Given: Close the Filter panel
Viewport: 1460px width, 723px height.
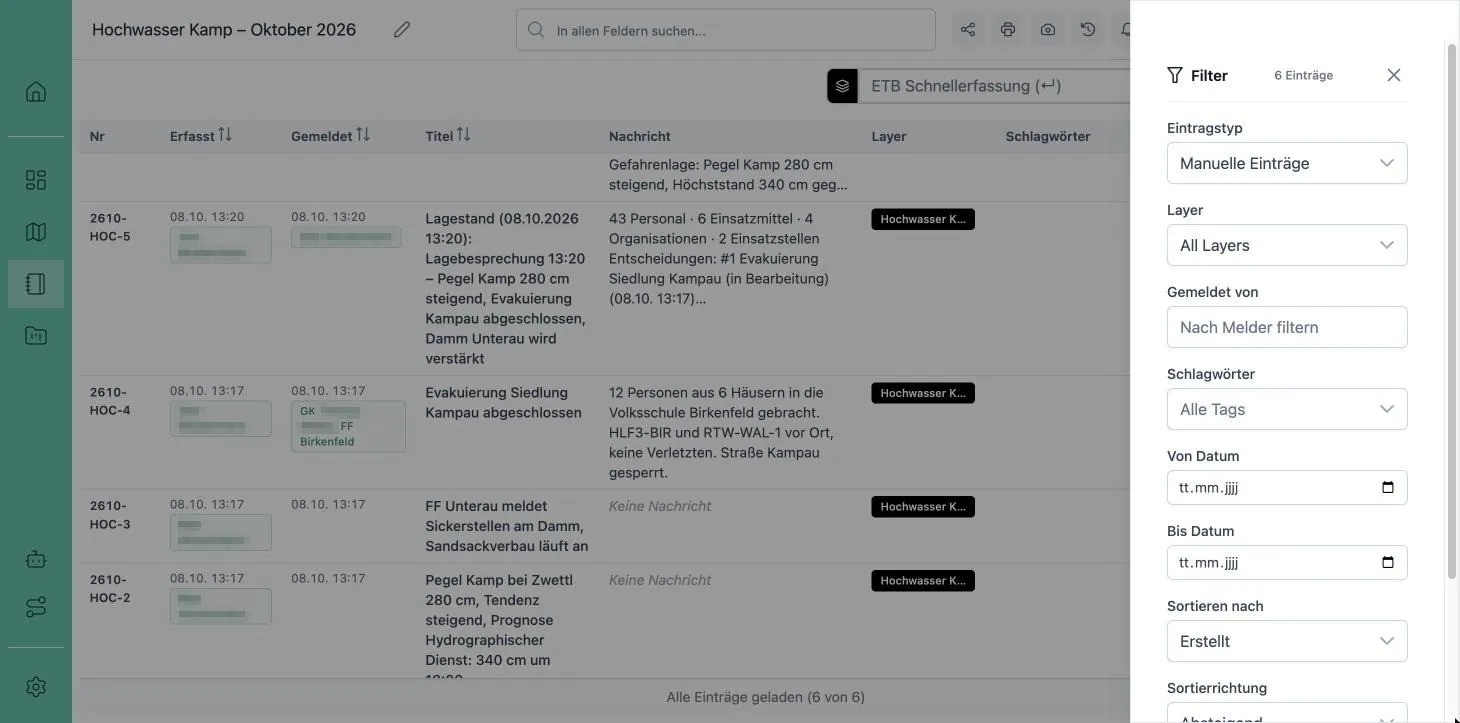Looking at the screenshot, I should 1394,75.
